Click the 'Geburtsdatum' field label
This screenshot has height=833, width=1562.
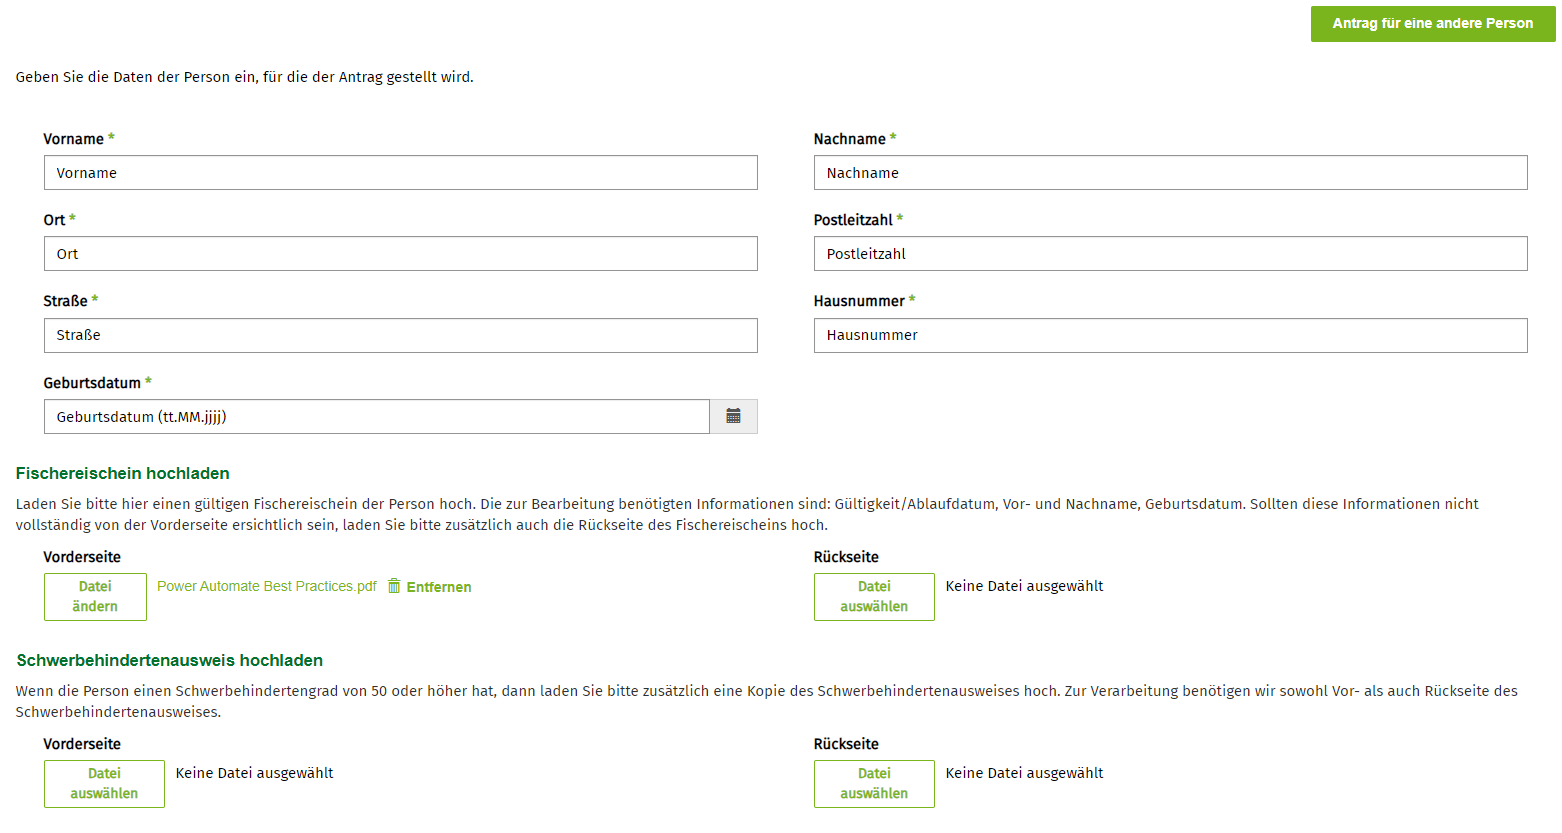[x=92, y=383]
